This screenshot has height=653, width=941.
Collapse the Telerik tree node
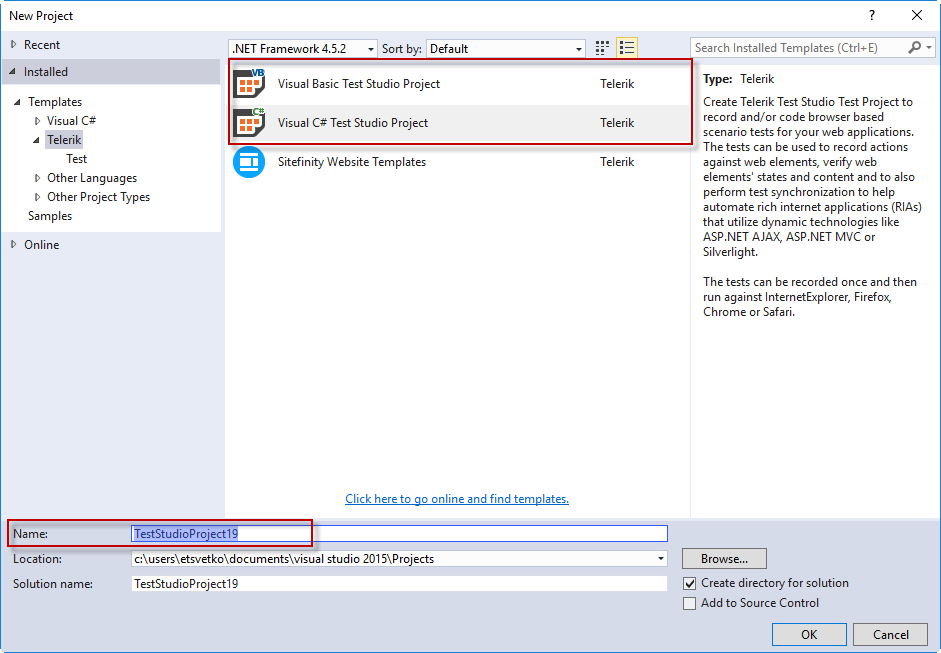click(x=37, y=140)
